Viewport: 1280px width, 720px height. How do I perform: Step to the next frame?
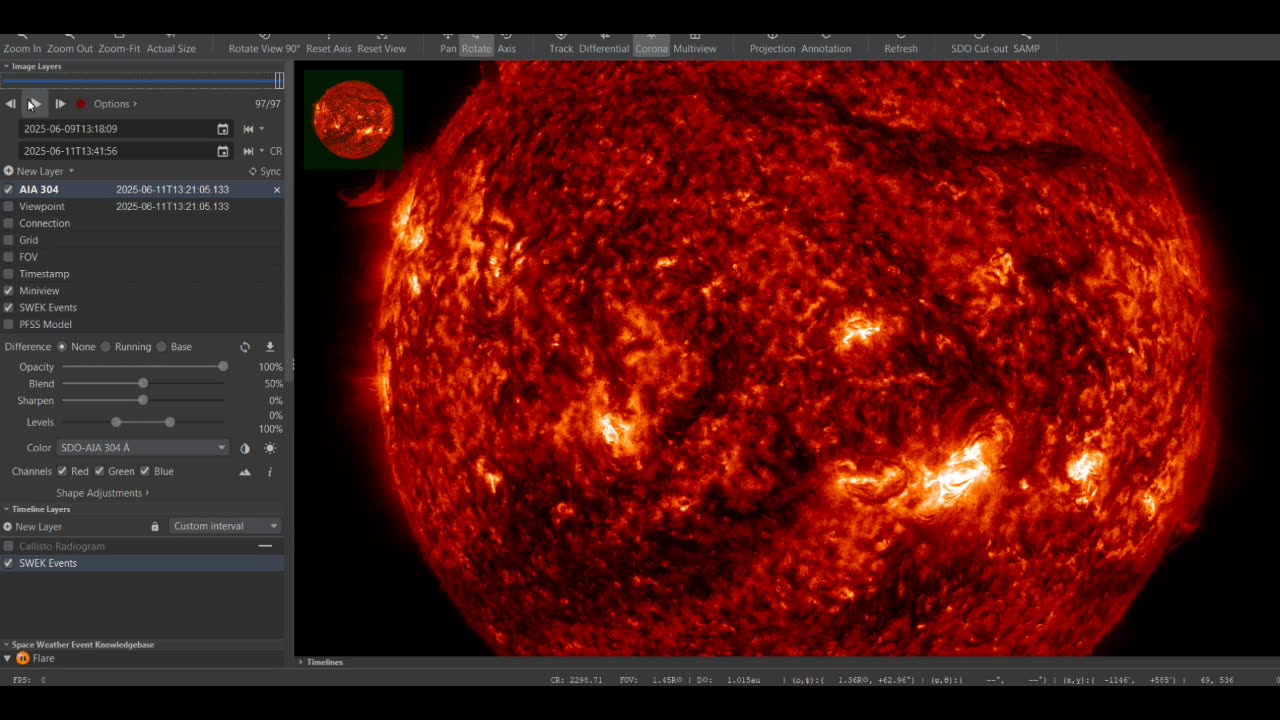click(60, 104)
